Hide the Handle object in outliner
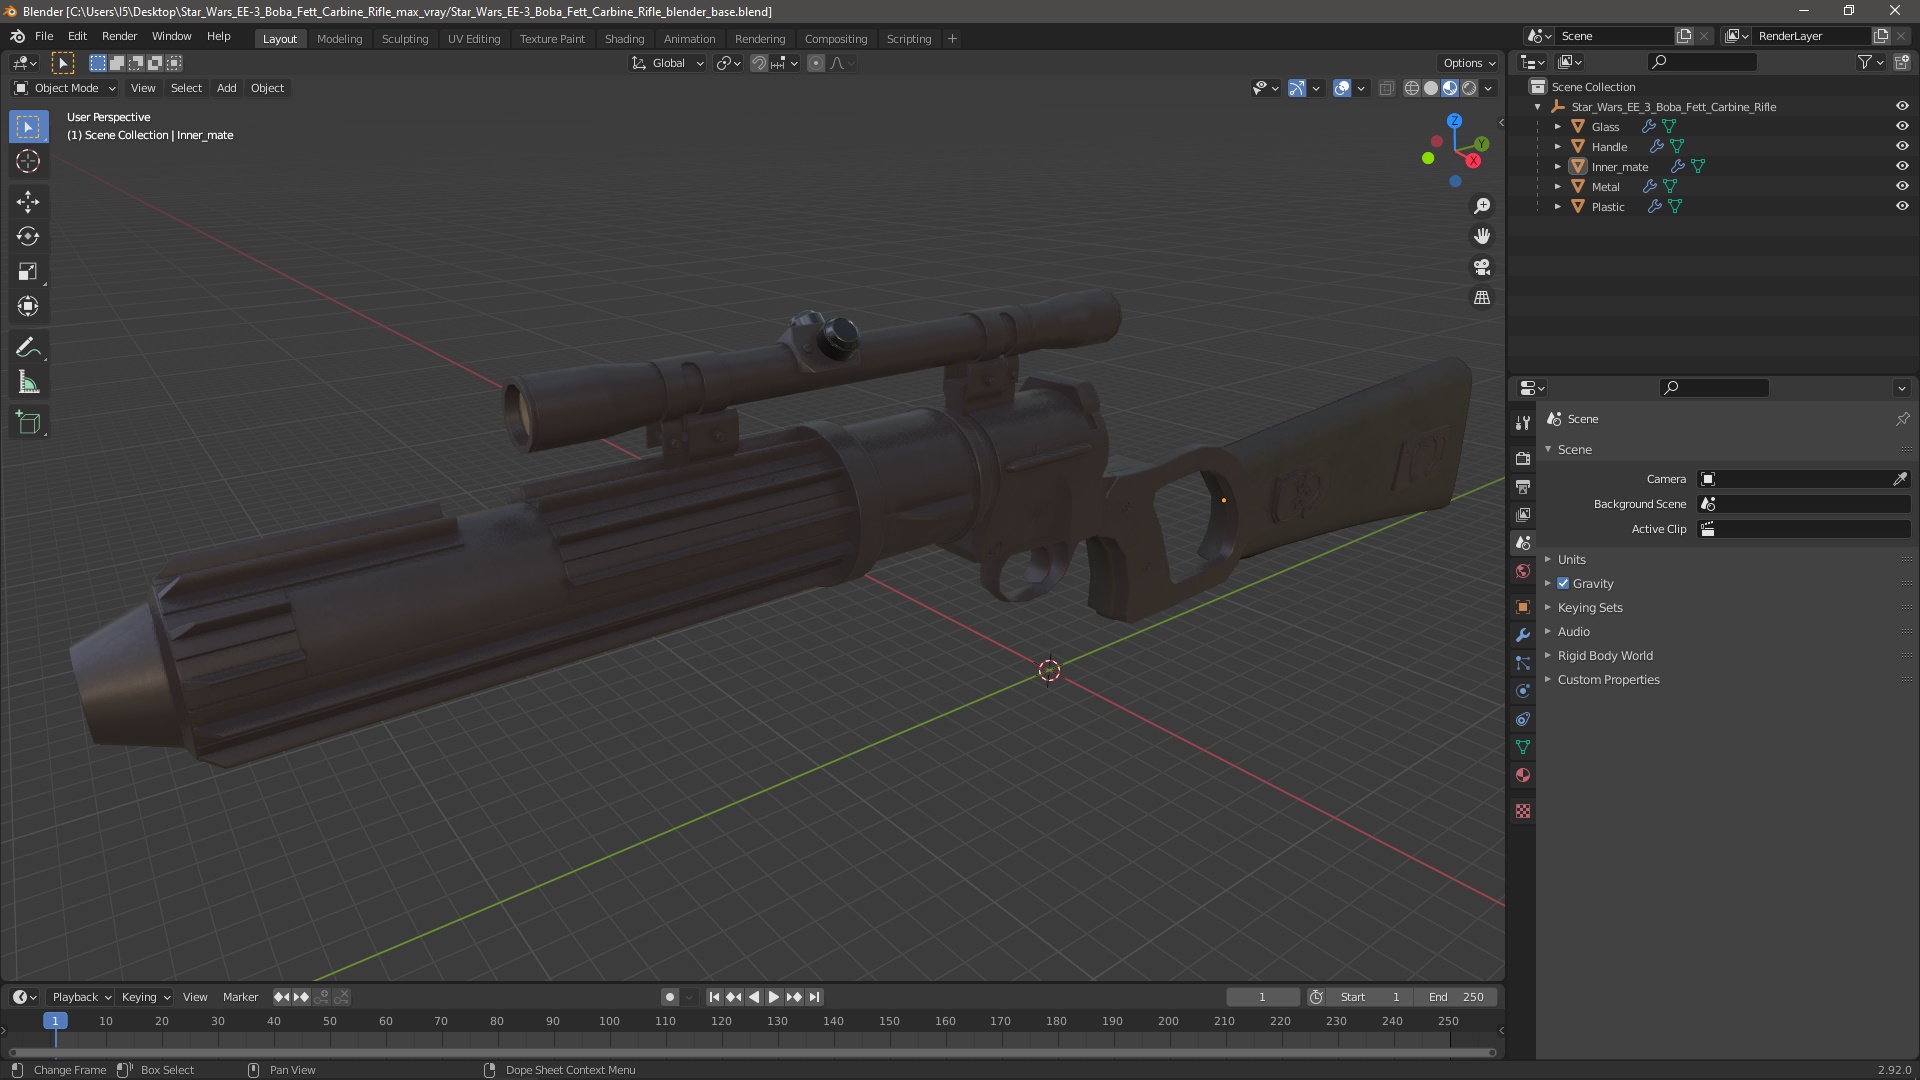Viewport: 1920px width, 1080px height. (1902, 146)
